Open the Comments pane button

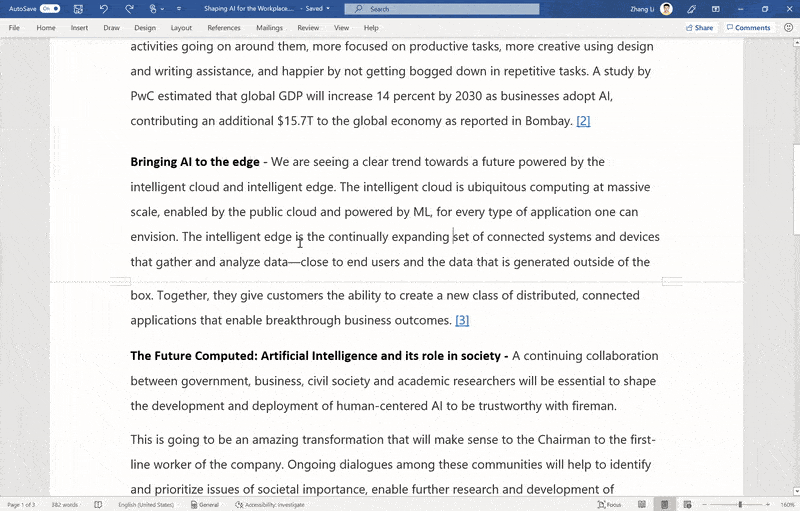(x=748, y=28)
